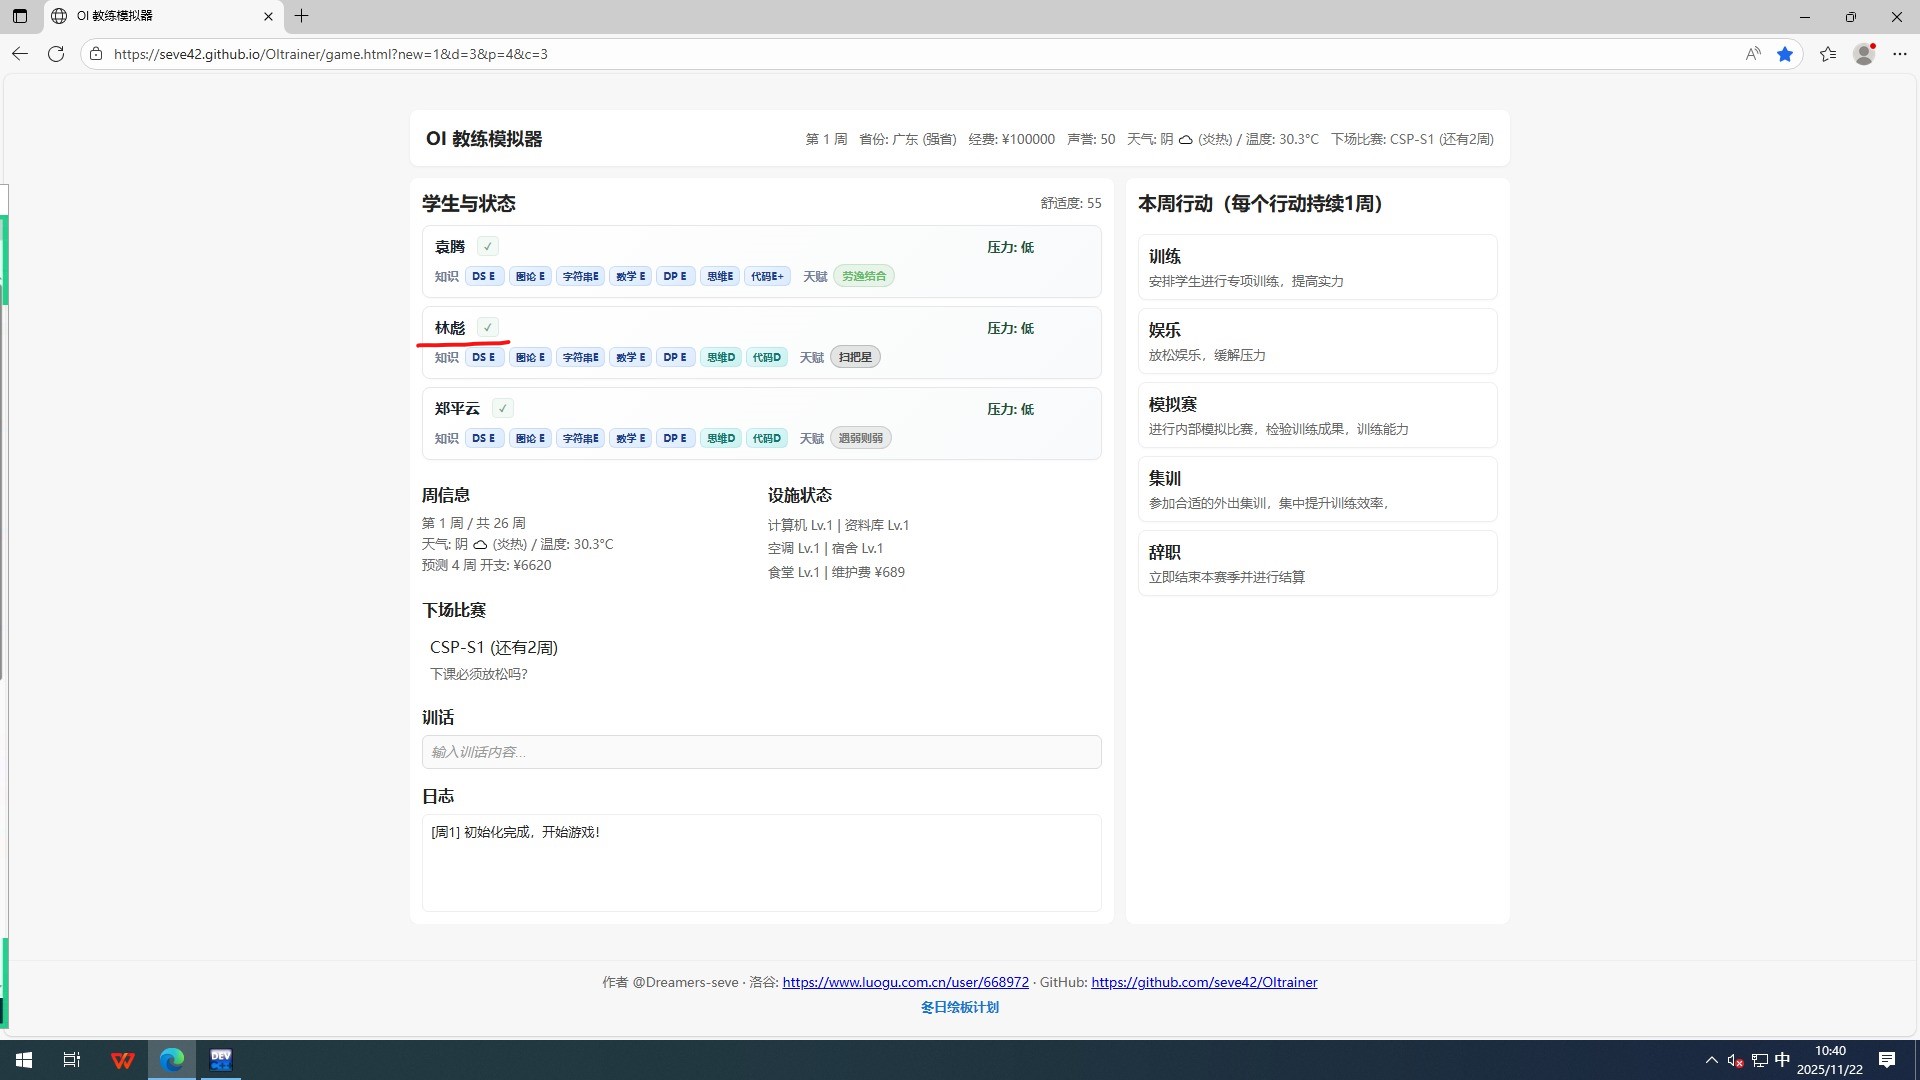Click the 训话 text input field
Screen dimensions: 1920x1080
pos(761,752)
